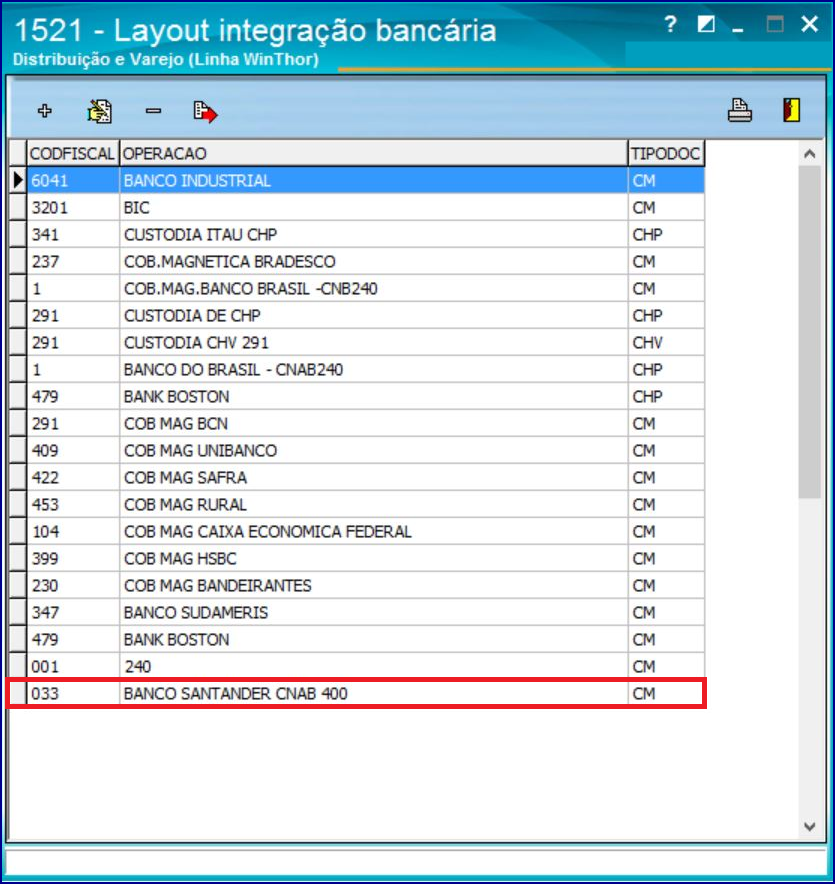Click the contrast square icon in the title bar
The image size is (835, 884).
pos(705,24)
